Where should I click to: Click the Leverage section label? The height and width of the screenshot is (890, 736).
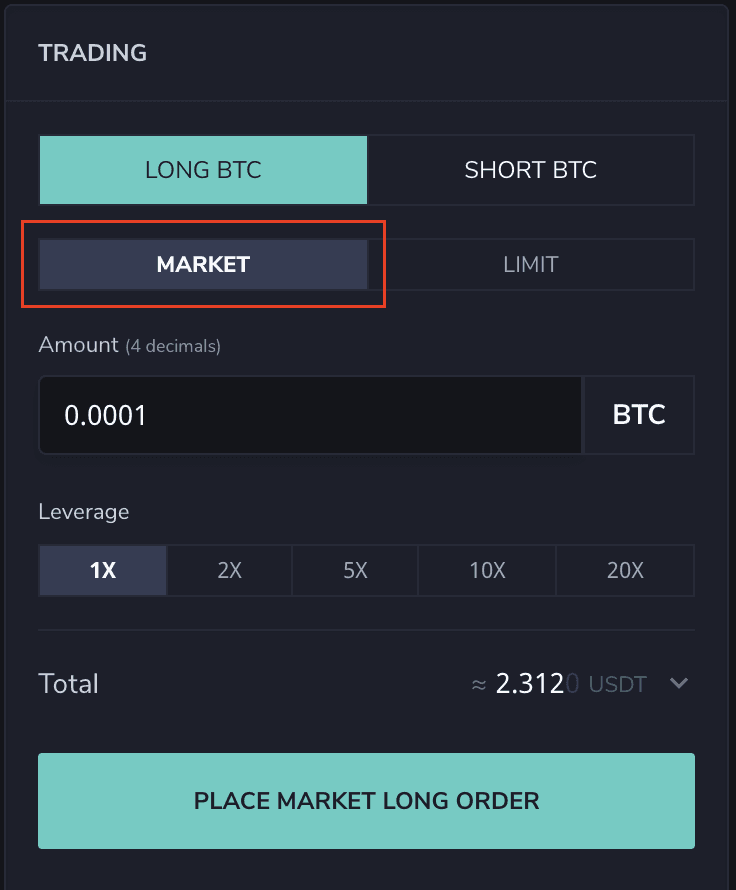[x=83, y=512]
